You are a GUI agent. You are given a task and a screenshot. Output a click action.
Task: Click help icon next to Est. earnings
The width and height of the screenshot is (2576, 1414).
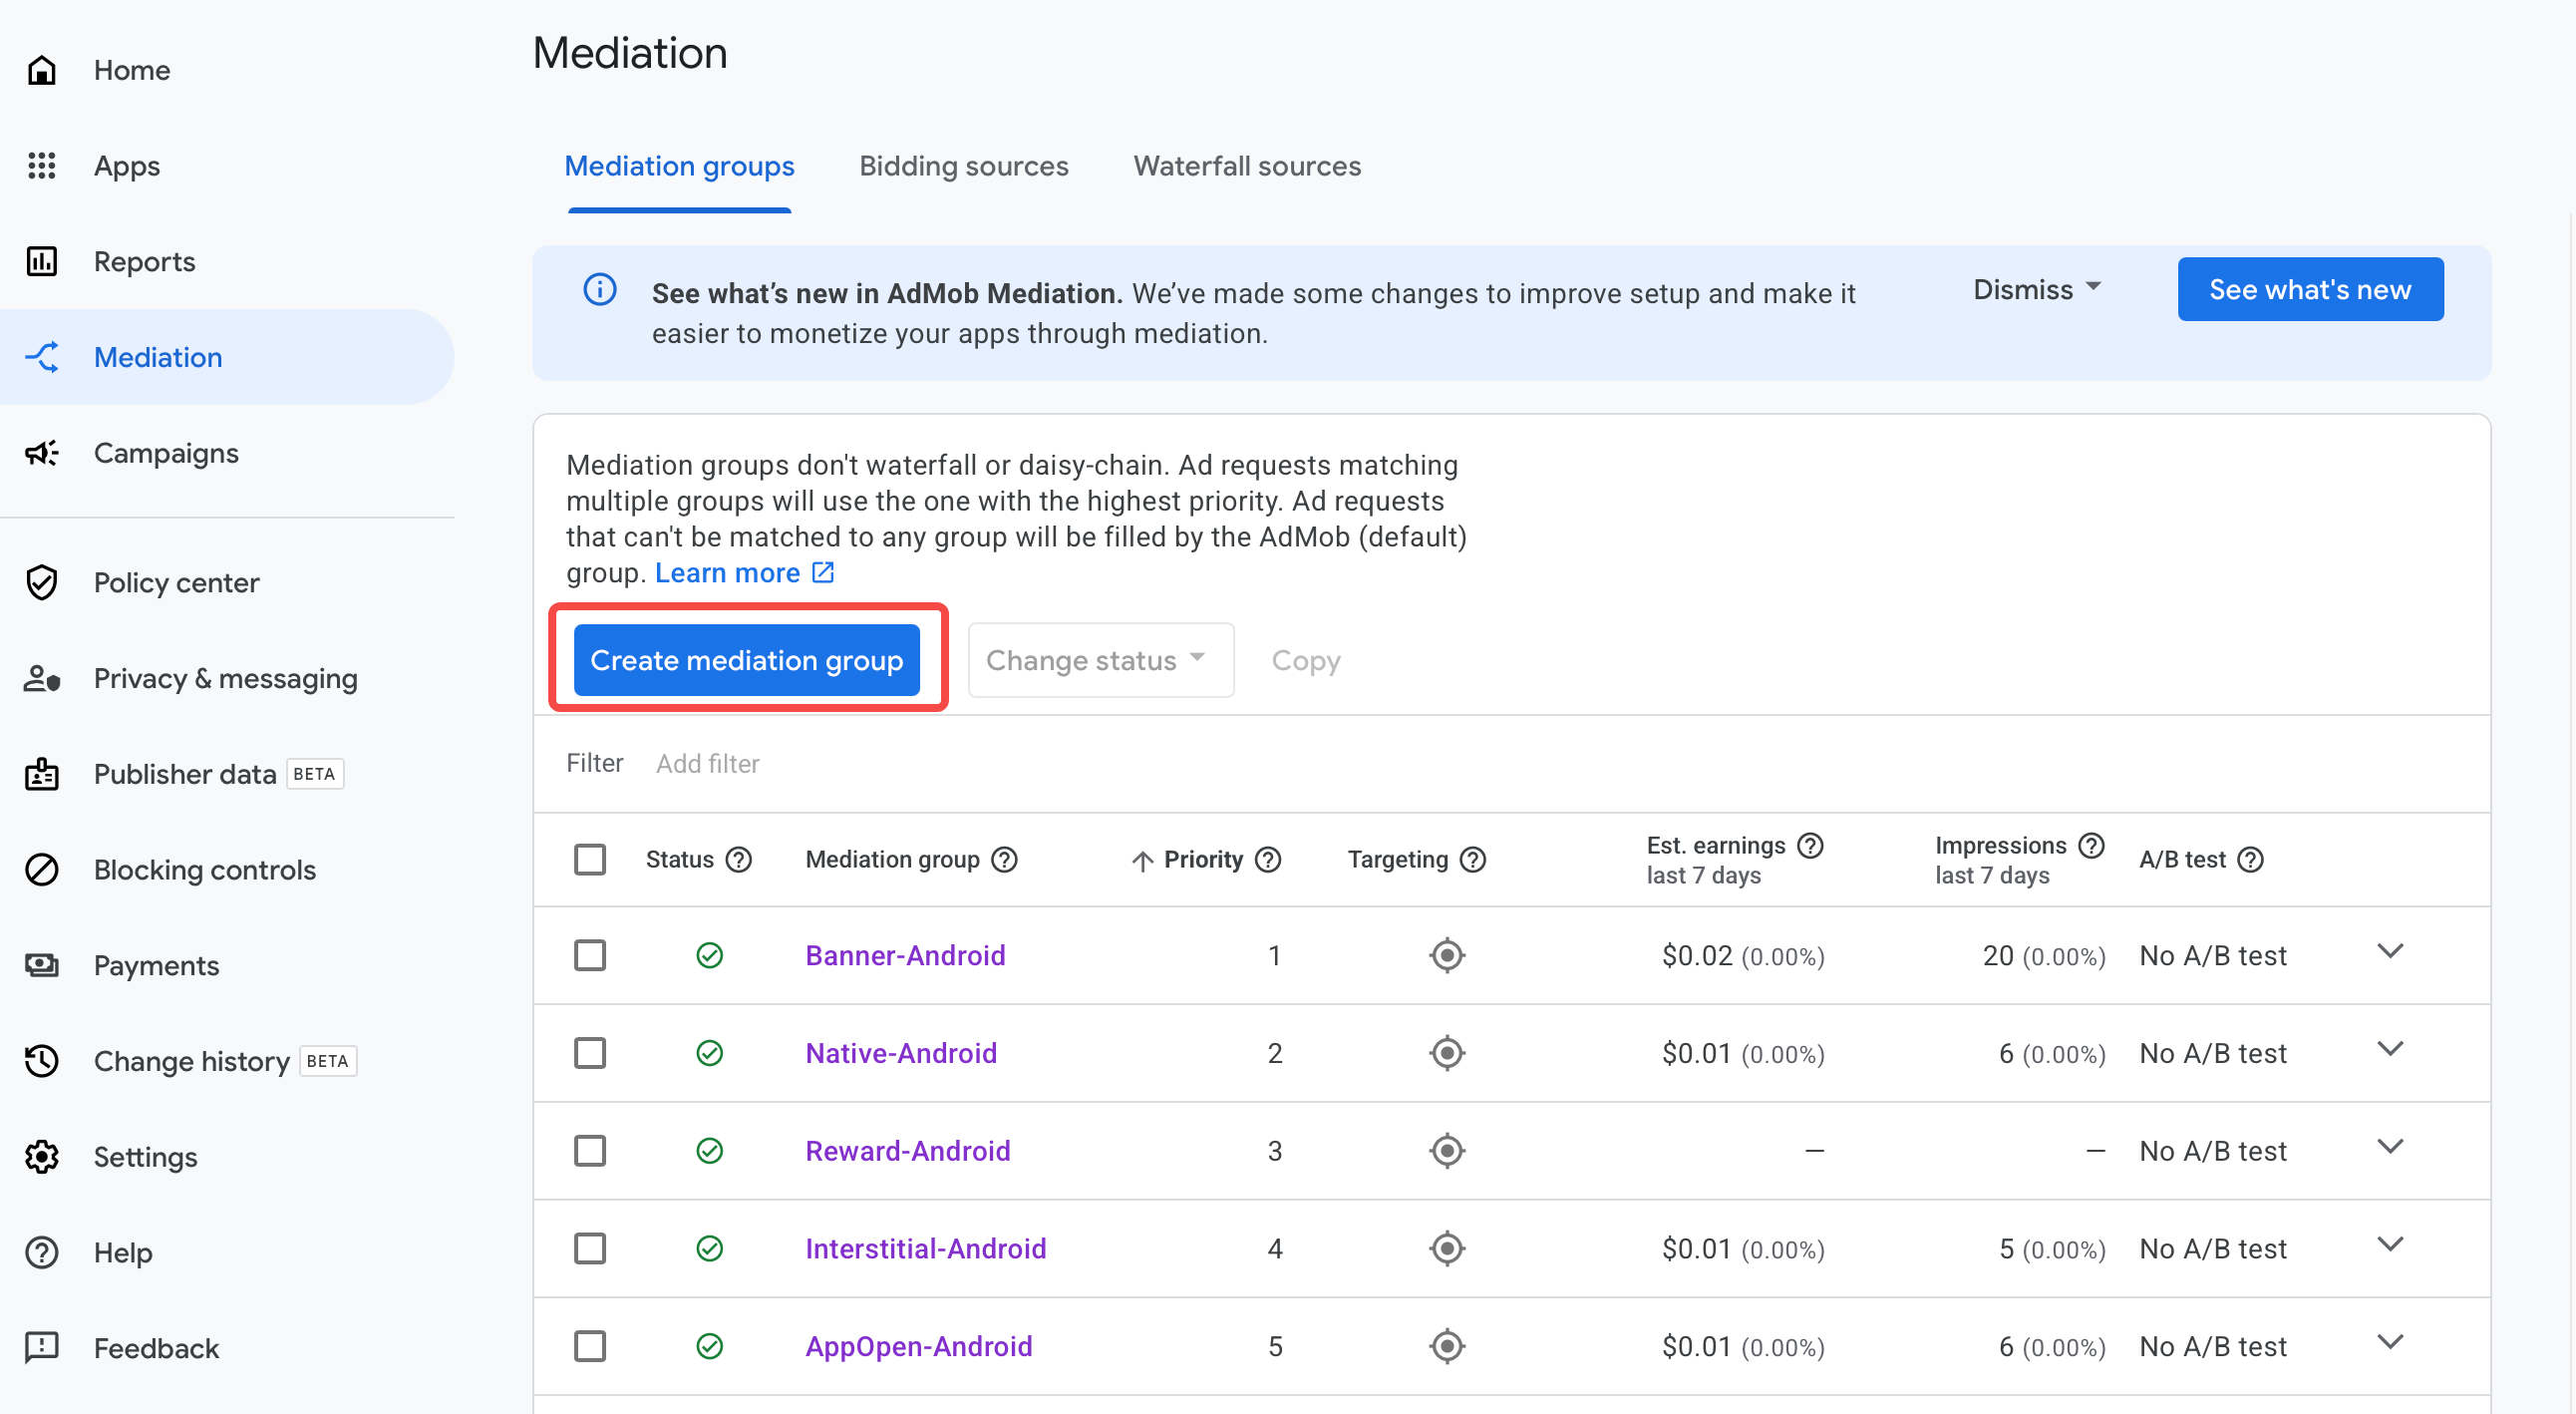point(1809,846)
